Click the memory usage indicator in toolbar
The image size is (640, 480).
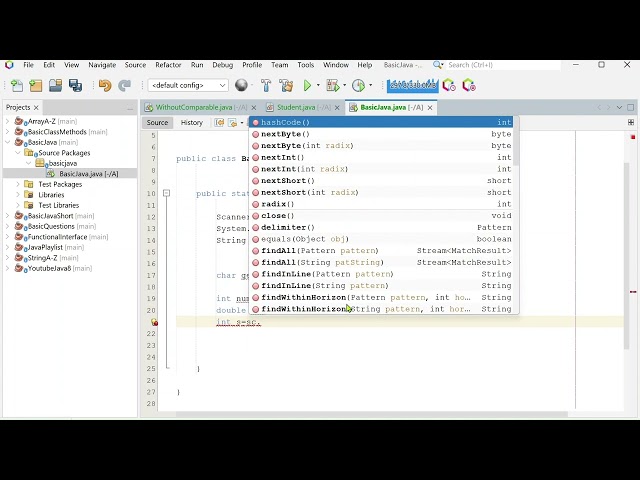tap(413, 85)
